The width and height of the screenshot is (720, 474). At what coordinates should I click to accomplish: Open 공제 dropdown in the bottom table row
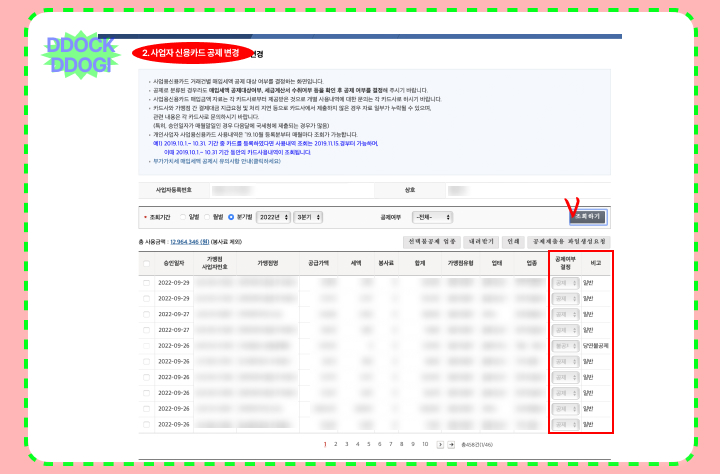click(x=565, y=424)
